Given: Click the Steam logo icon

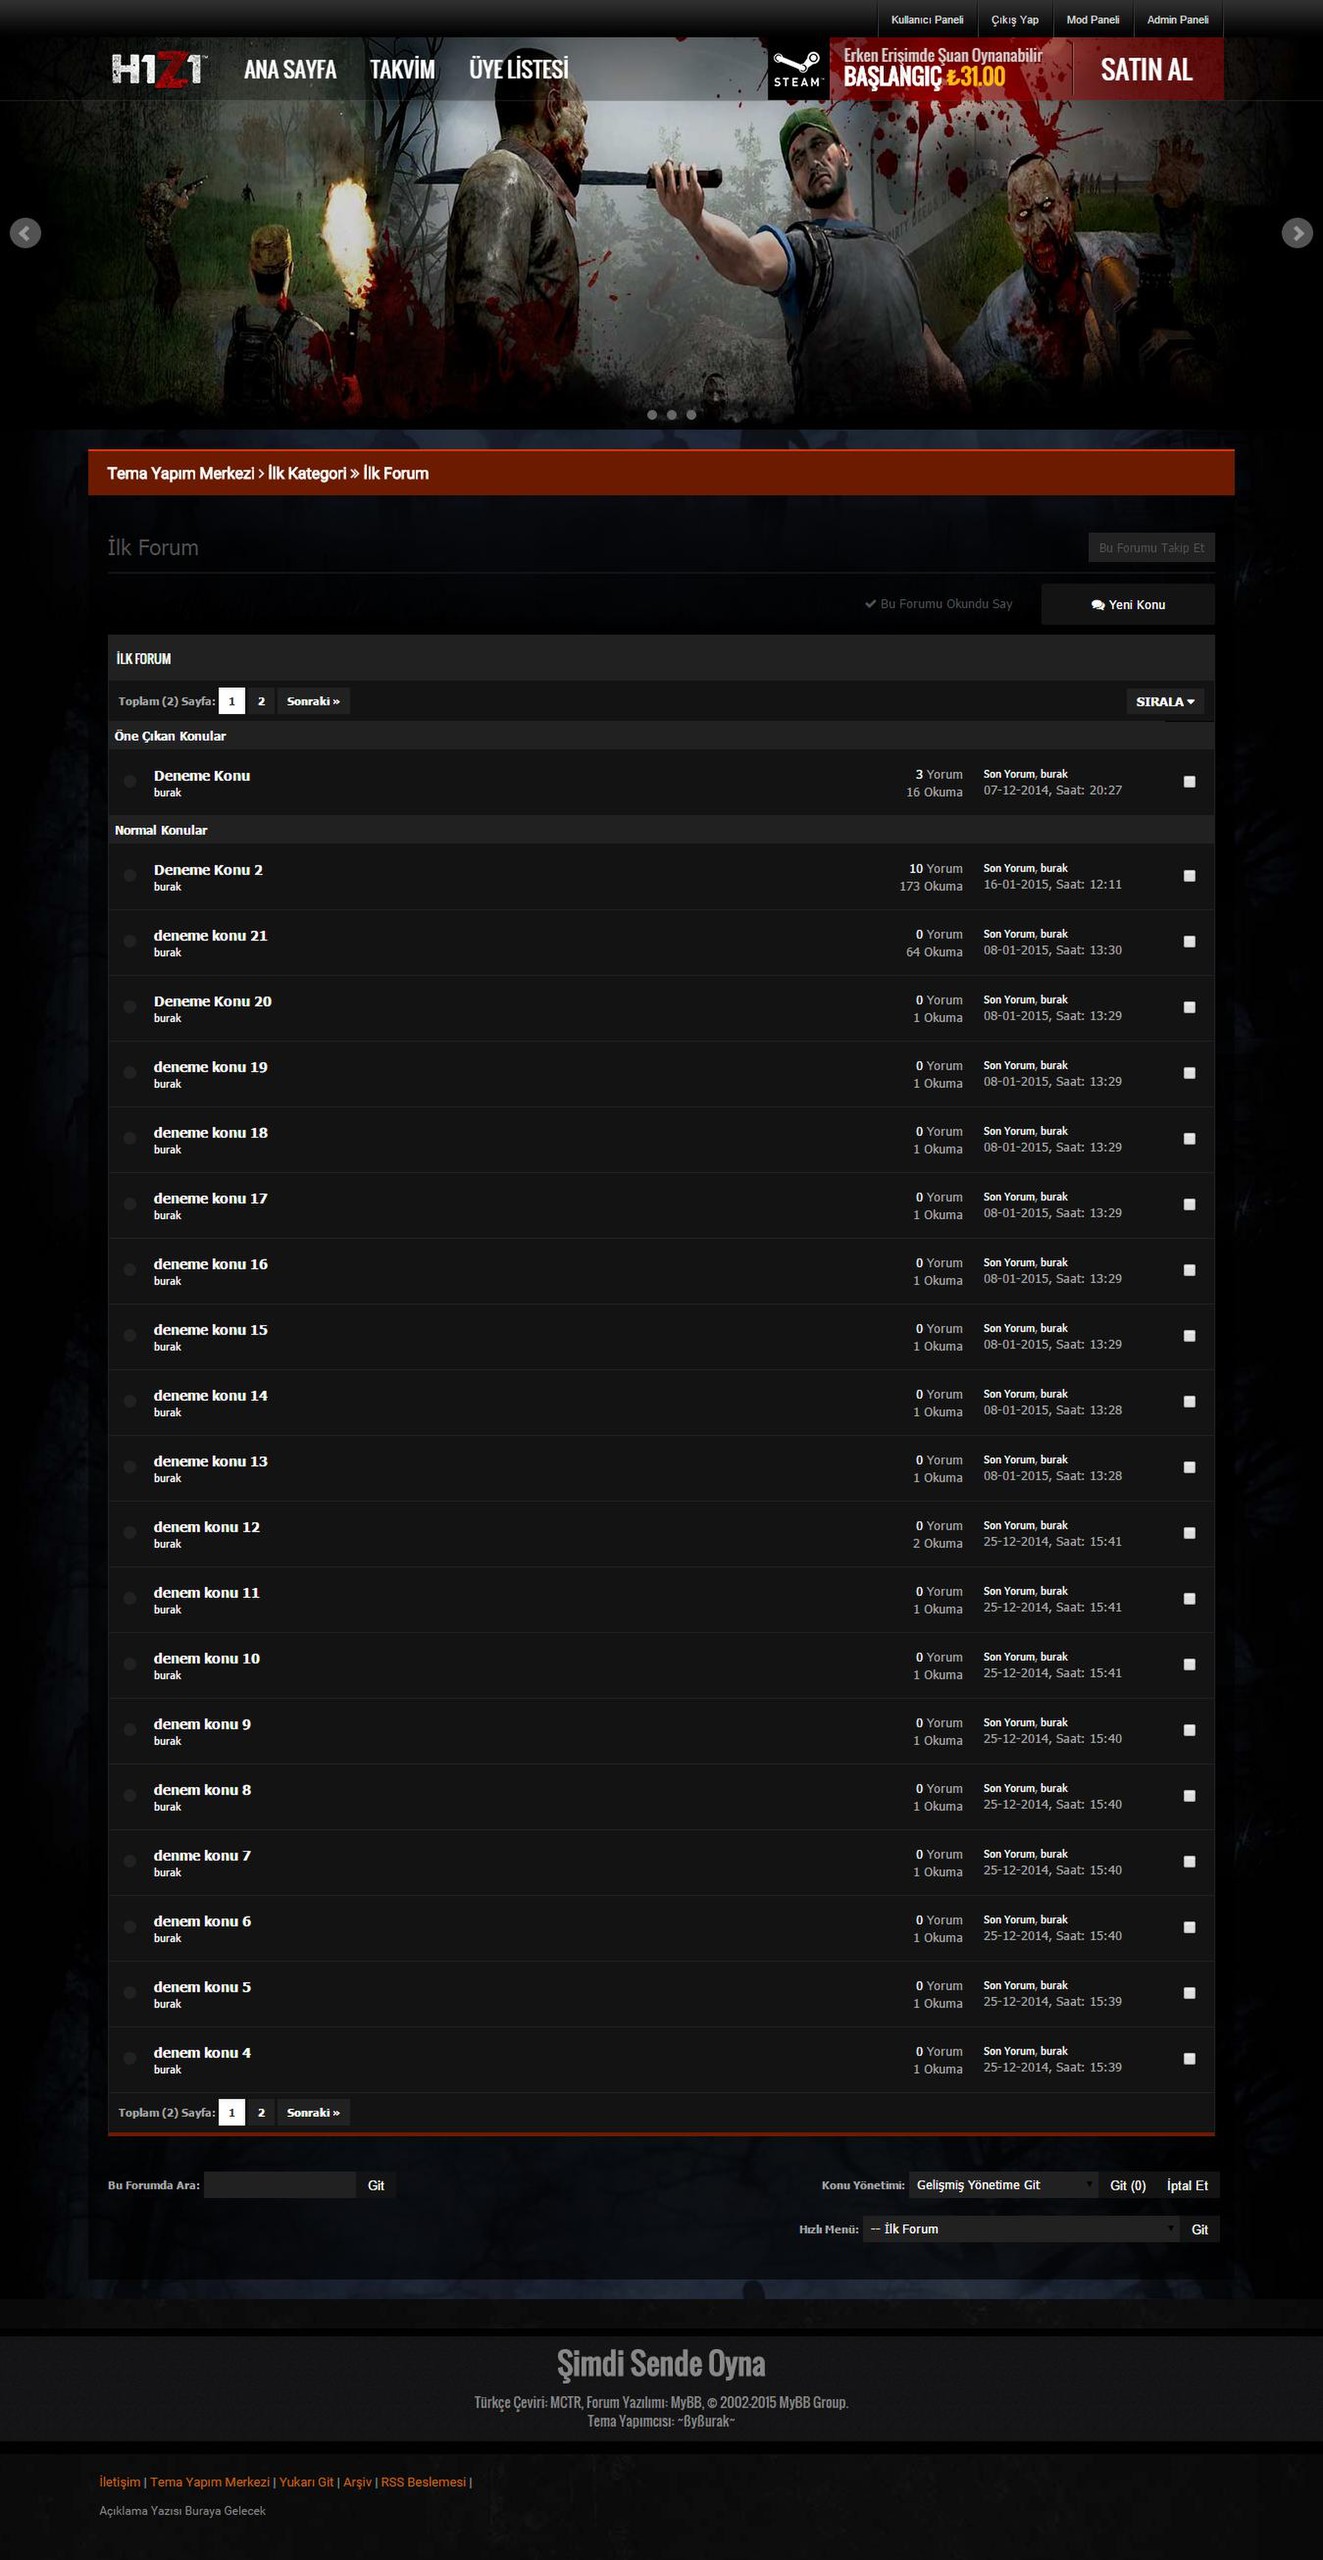Looking at the screenshot, I should coord(798,69).
